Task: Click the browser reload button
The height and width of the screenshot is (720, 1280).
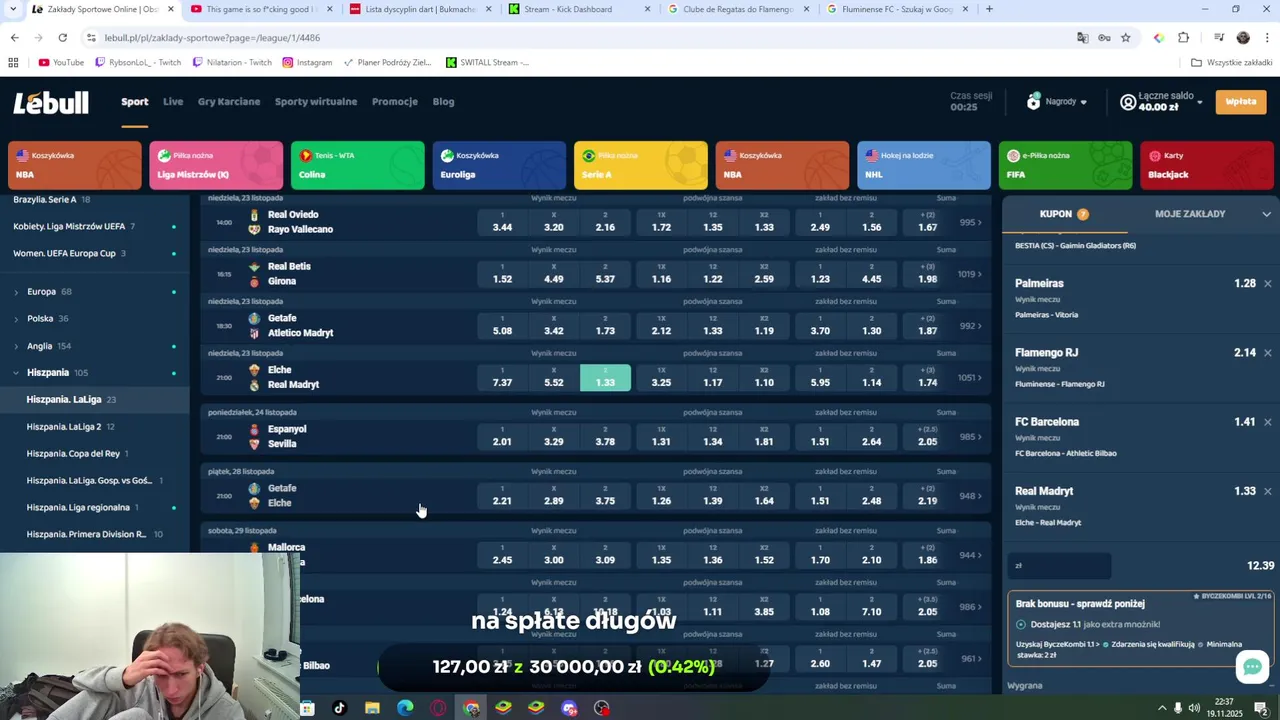Action: 62,38
